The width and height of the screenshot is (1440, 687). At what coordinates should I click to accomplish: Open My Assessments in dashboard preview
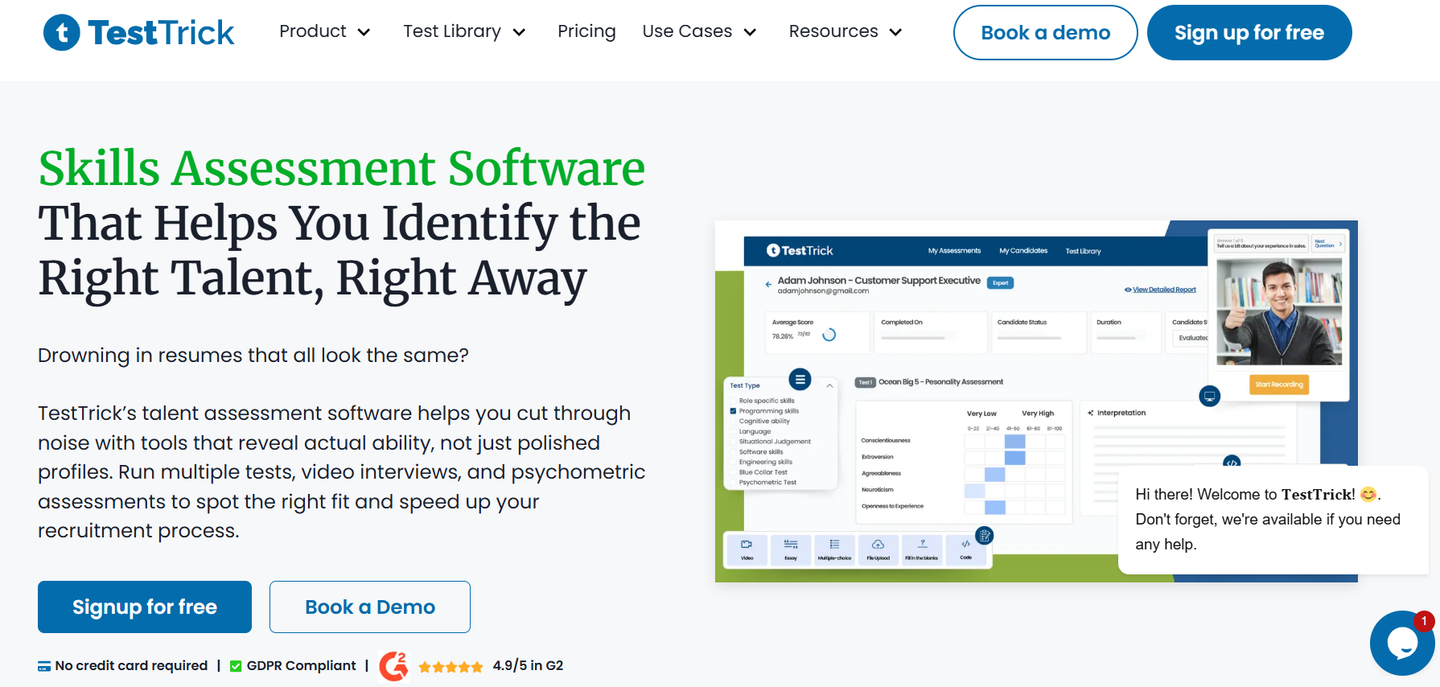(x=954, y=251)
